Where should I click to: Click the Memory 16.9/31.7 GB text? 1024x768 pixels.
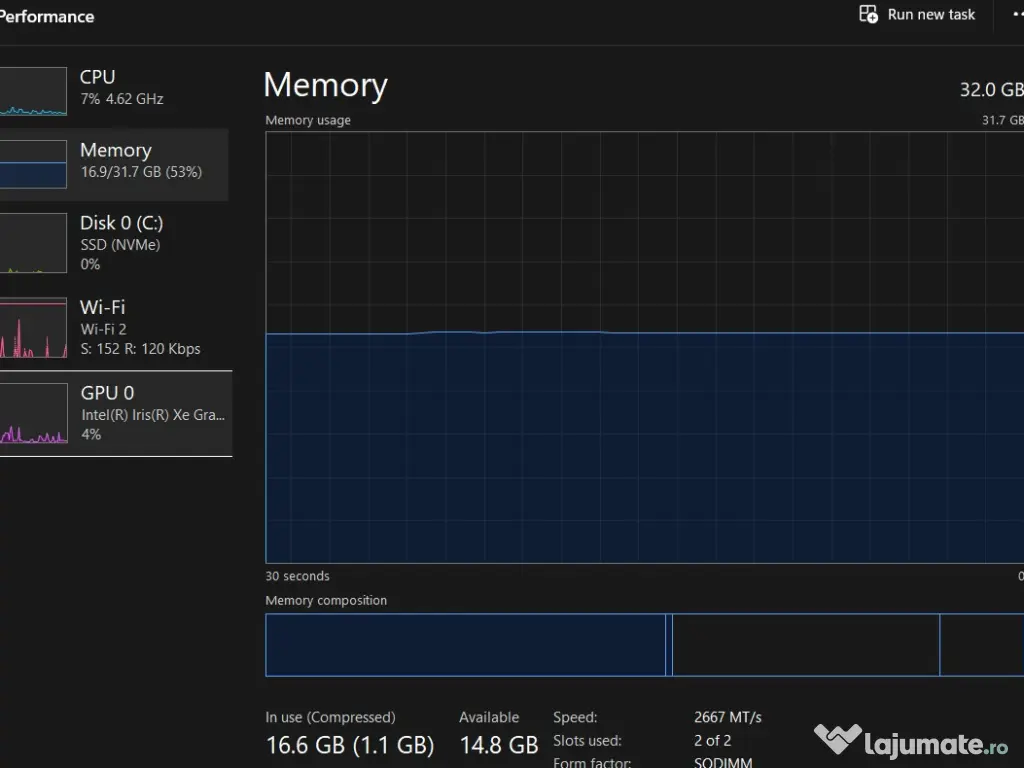pyautogui.click(x=140, y=172)
